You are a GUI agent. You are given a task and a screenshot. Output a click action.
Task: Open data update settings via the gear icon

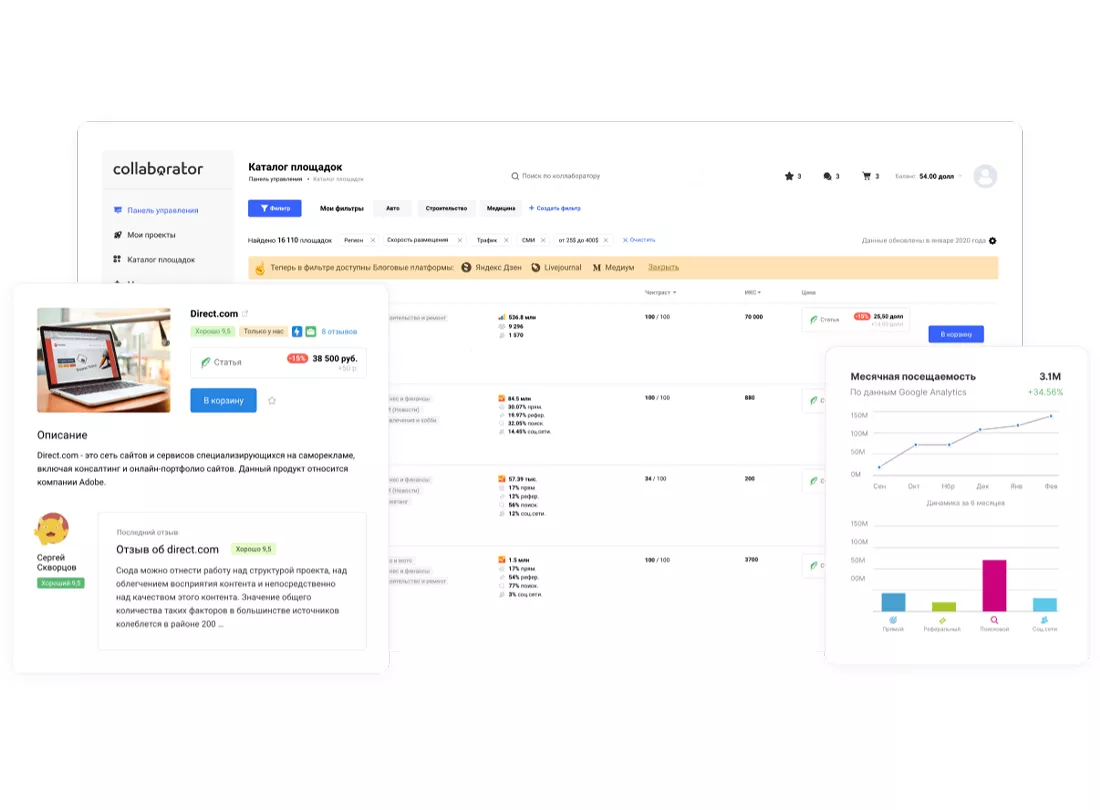point(990,240)
